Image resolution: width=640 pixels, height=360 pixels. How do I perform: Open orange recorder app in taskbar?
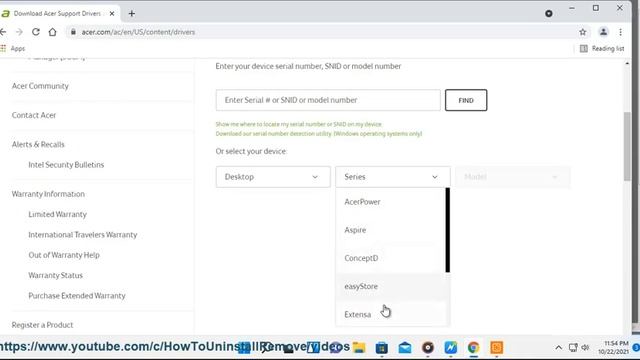tap(496, 347)
